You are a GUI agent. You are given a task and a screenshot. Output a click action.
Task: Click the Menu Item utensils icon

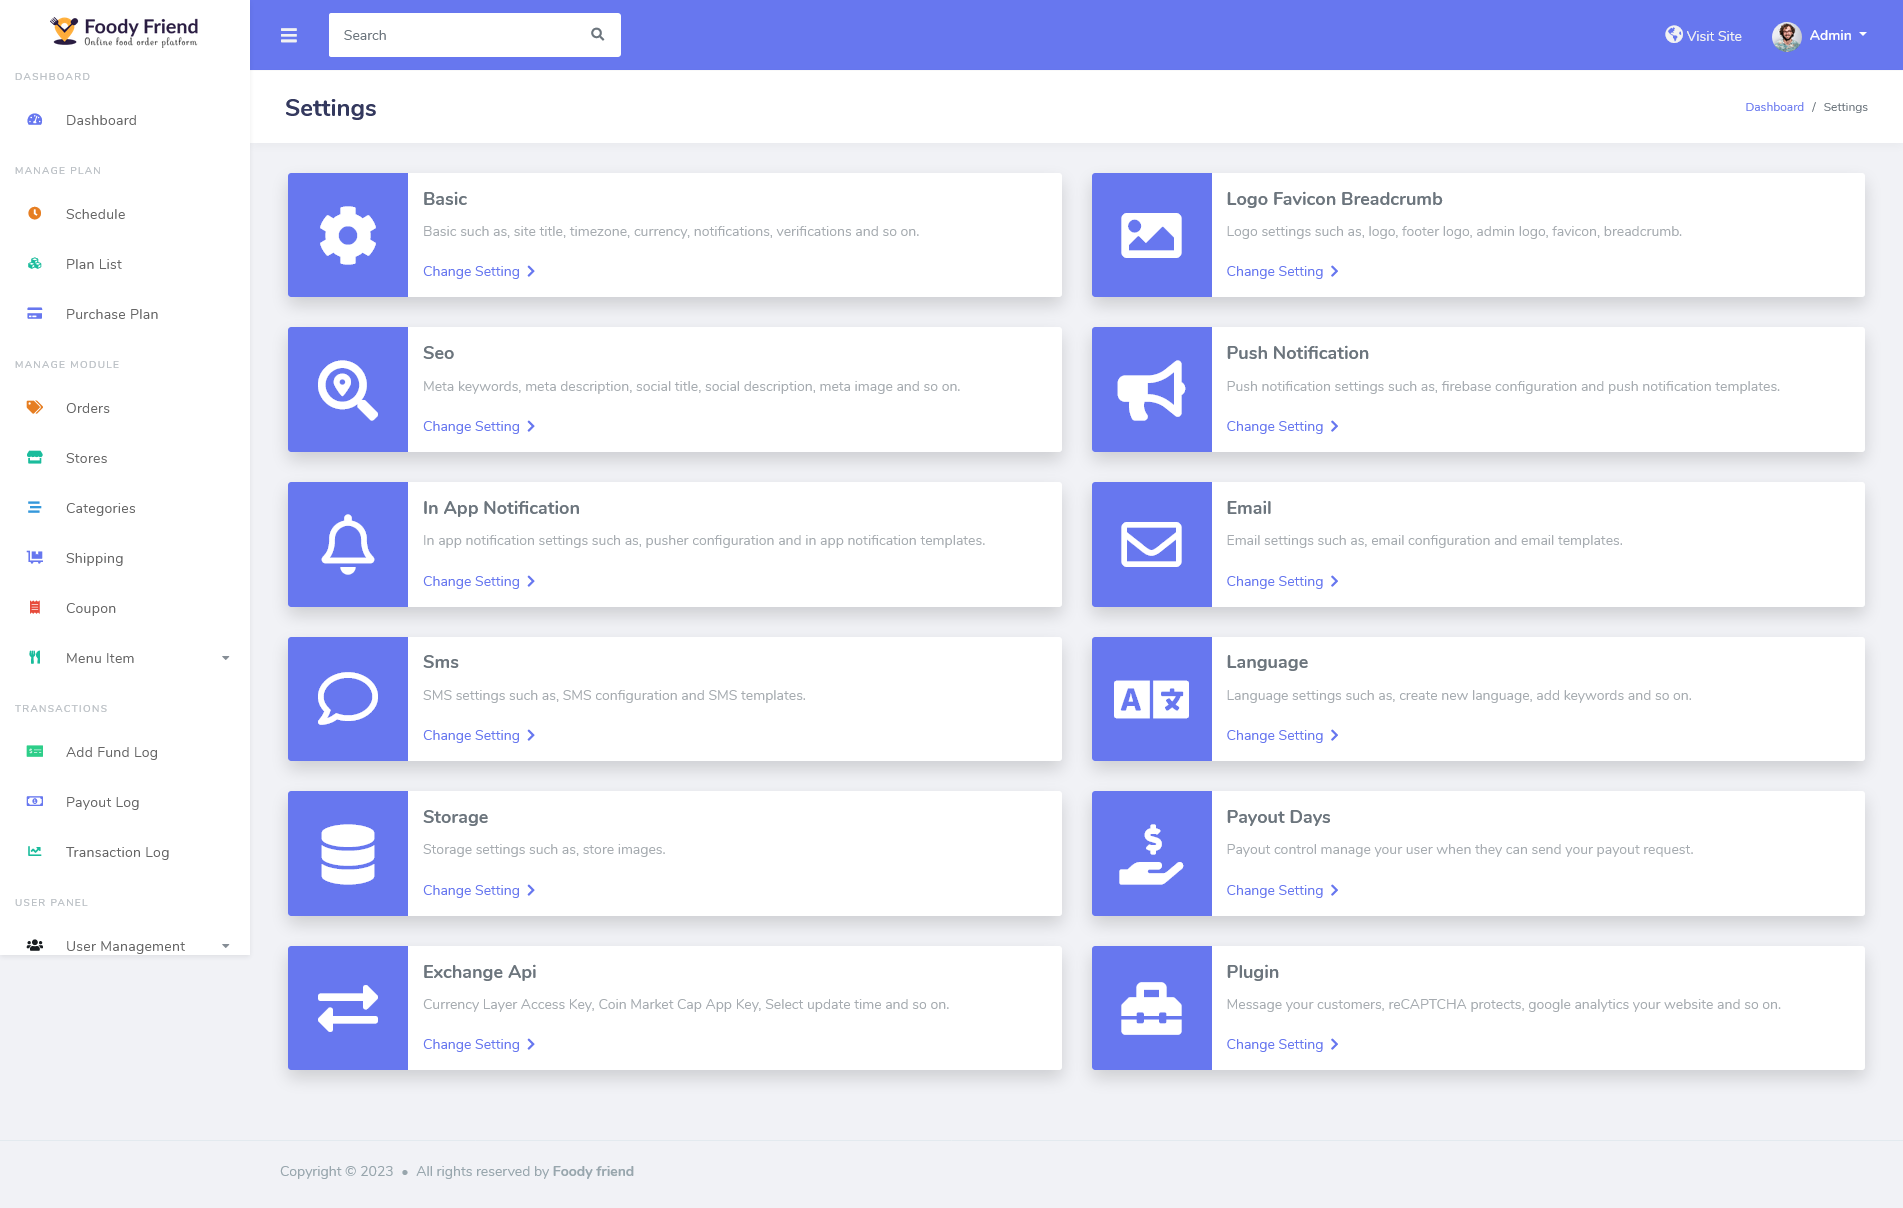[35, 658]
